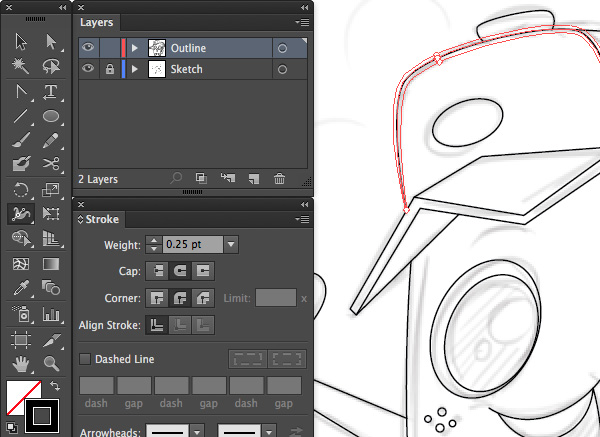Open the Layers panel flyout menu
The image size is (600, 437).
pyautogui.click(x=302, y=21)
